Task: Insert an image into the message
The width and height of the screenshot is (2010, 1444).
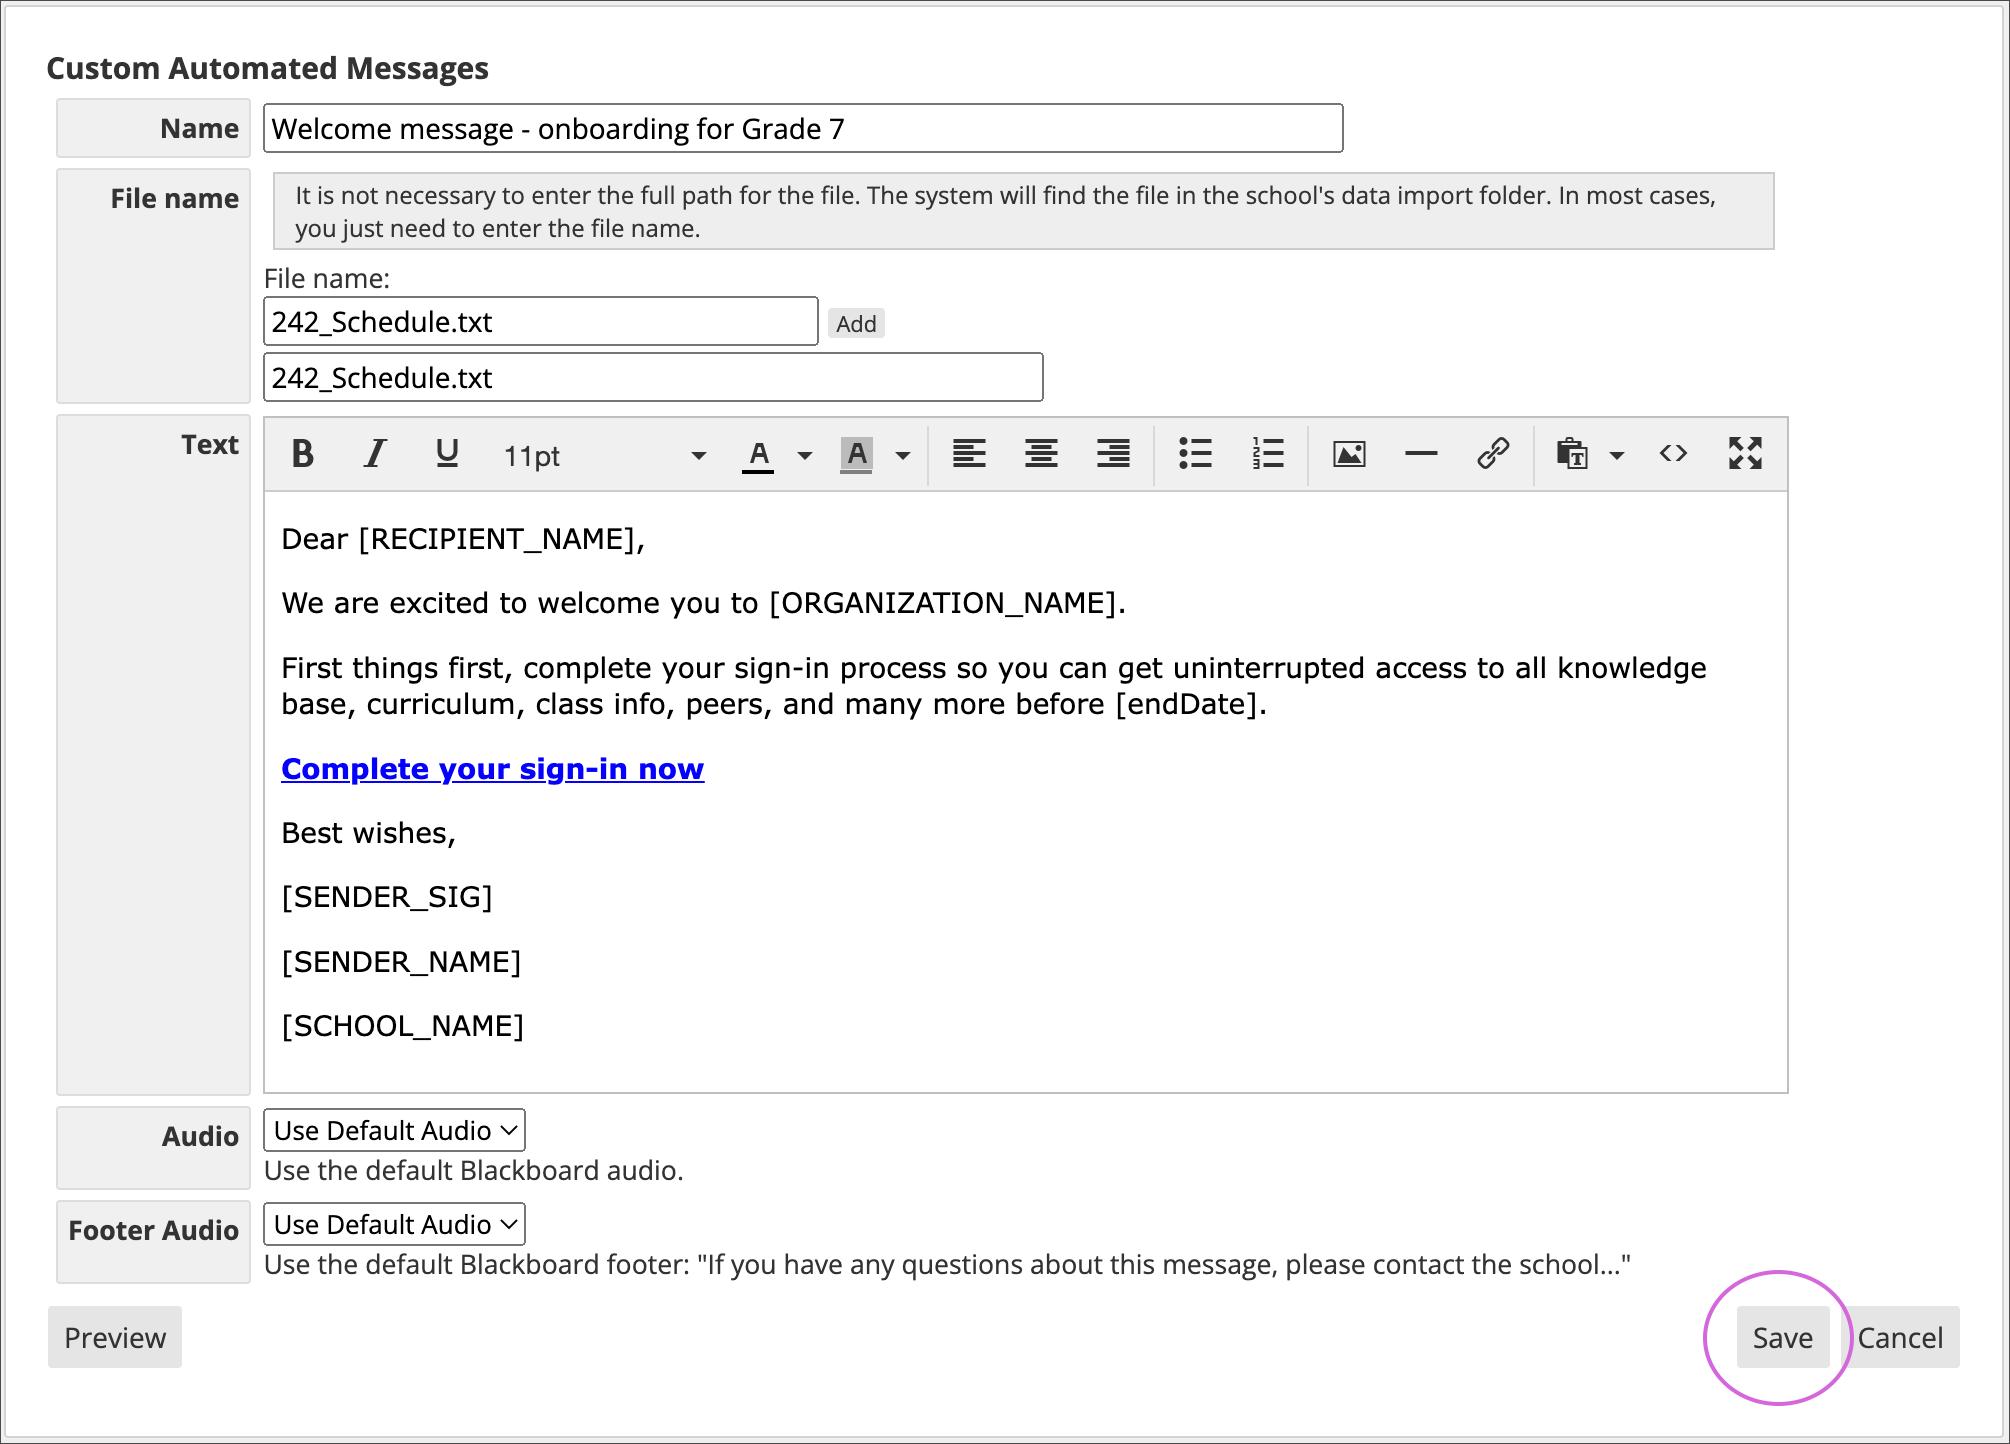Action: tap(1349, 454)
